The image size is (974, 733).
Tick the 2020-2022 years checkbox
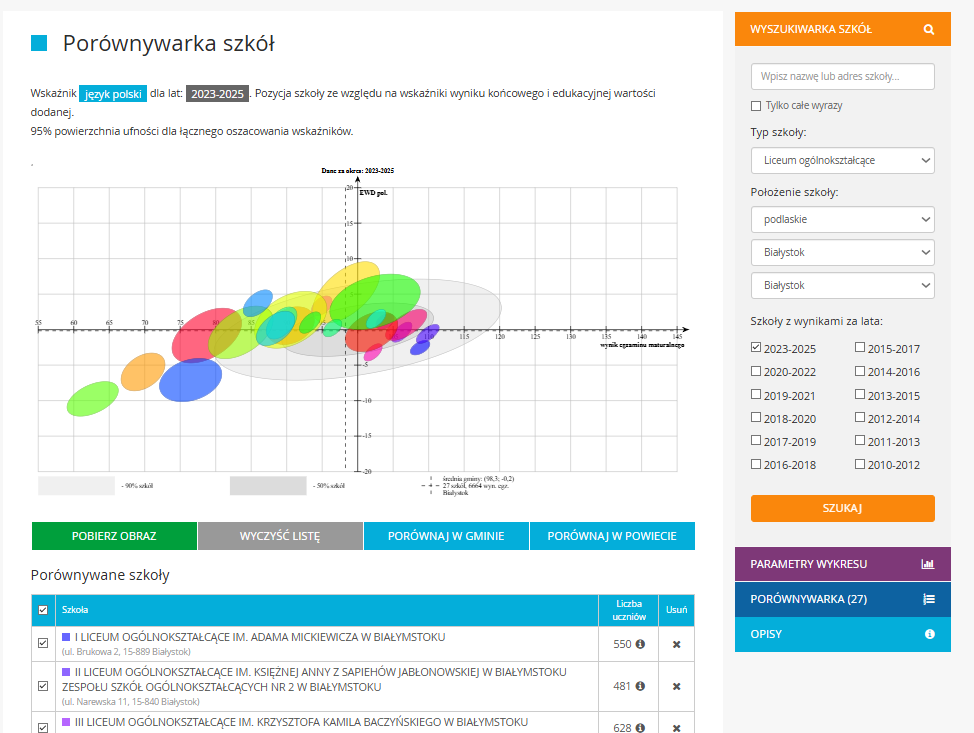click(x=756, y=372)
